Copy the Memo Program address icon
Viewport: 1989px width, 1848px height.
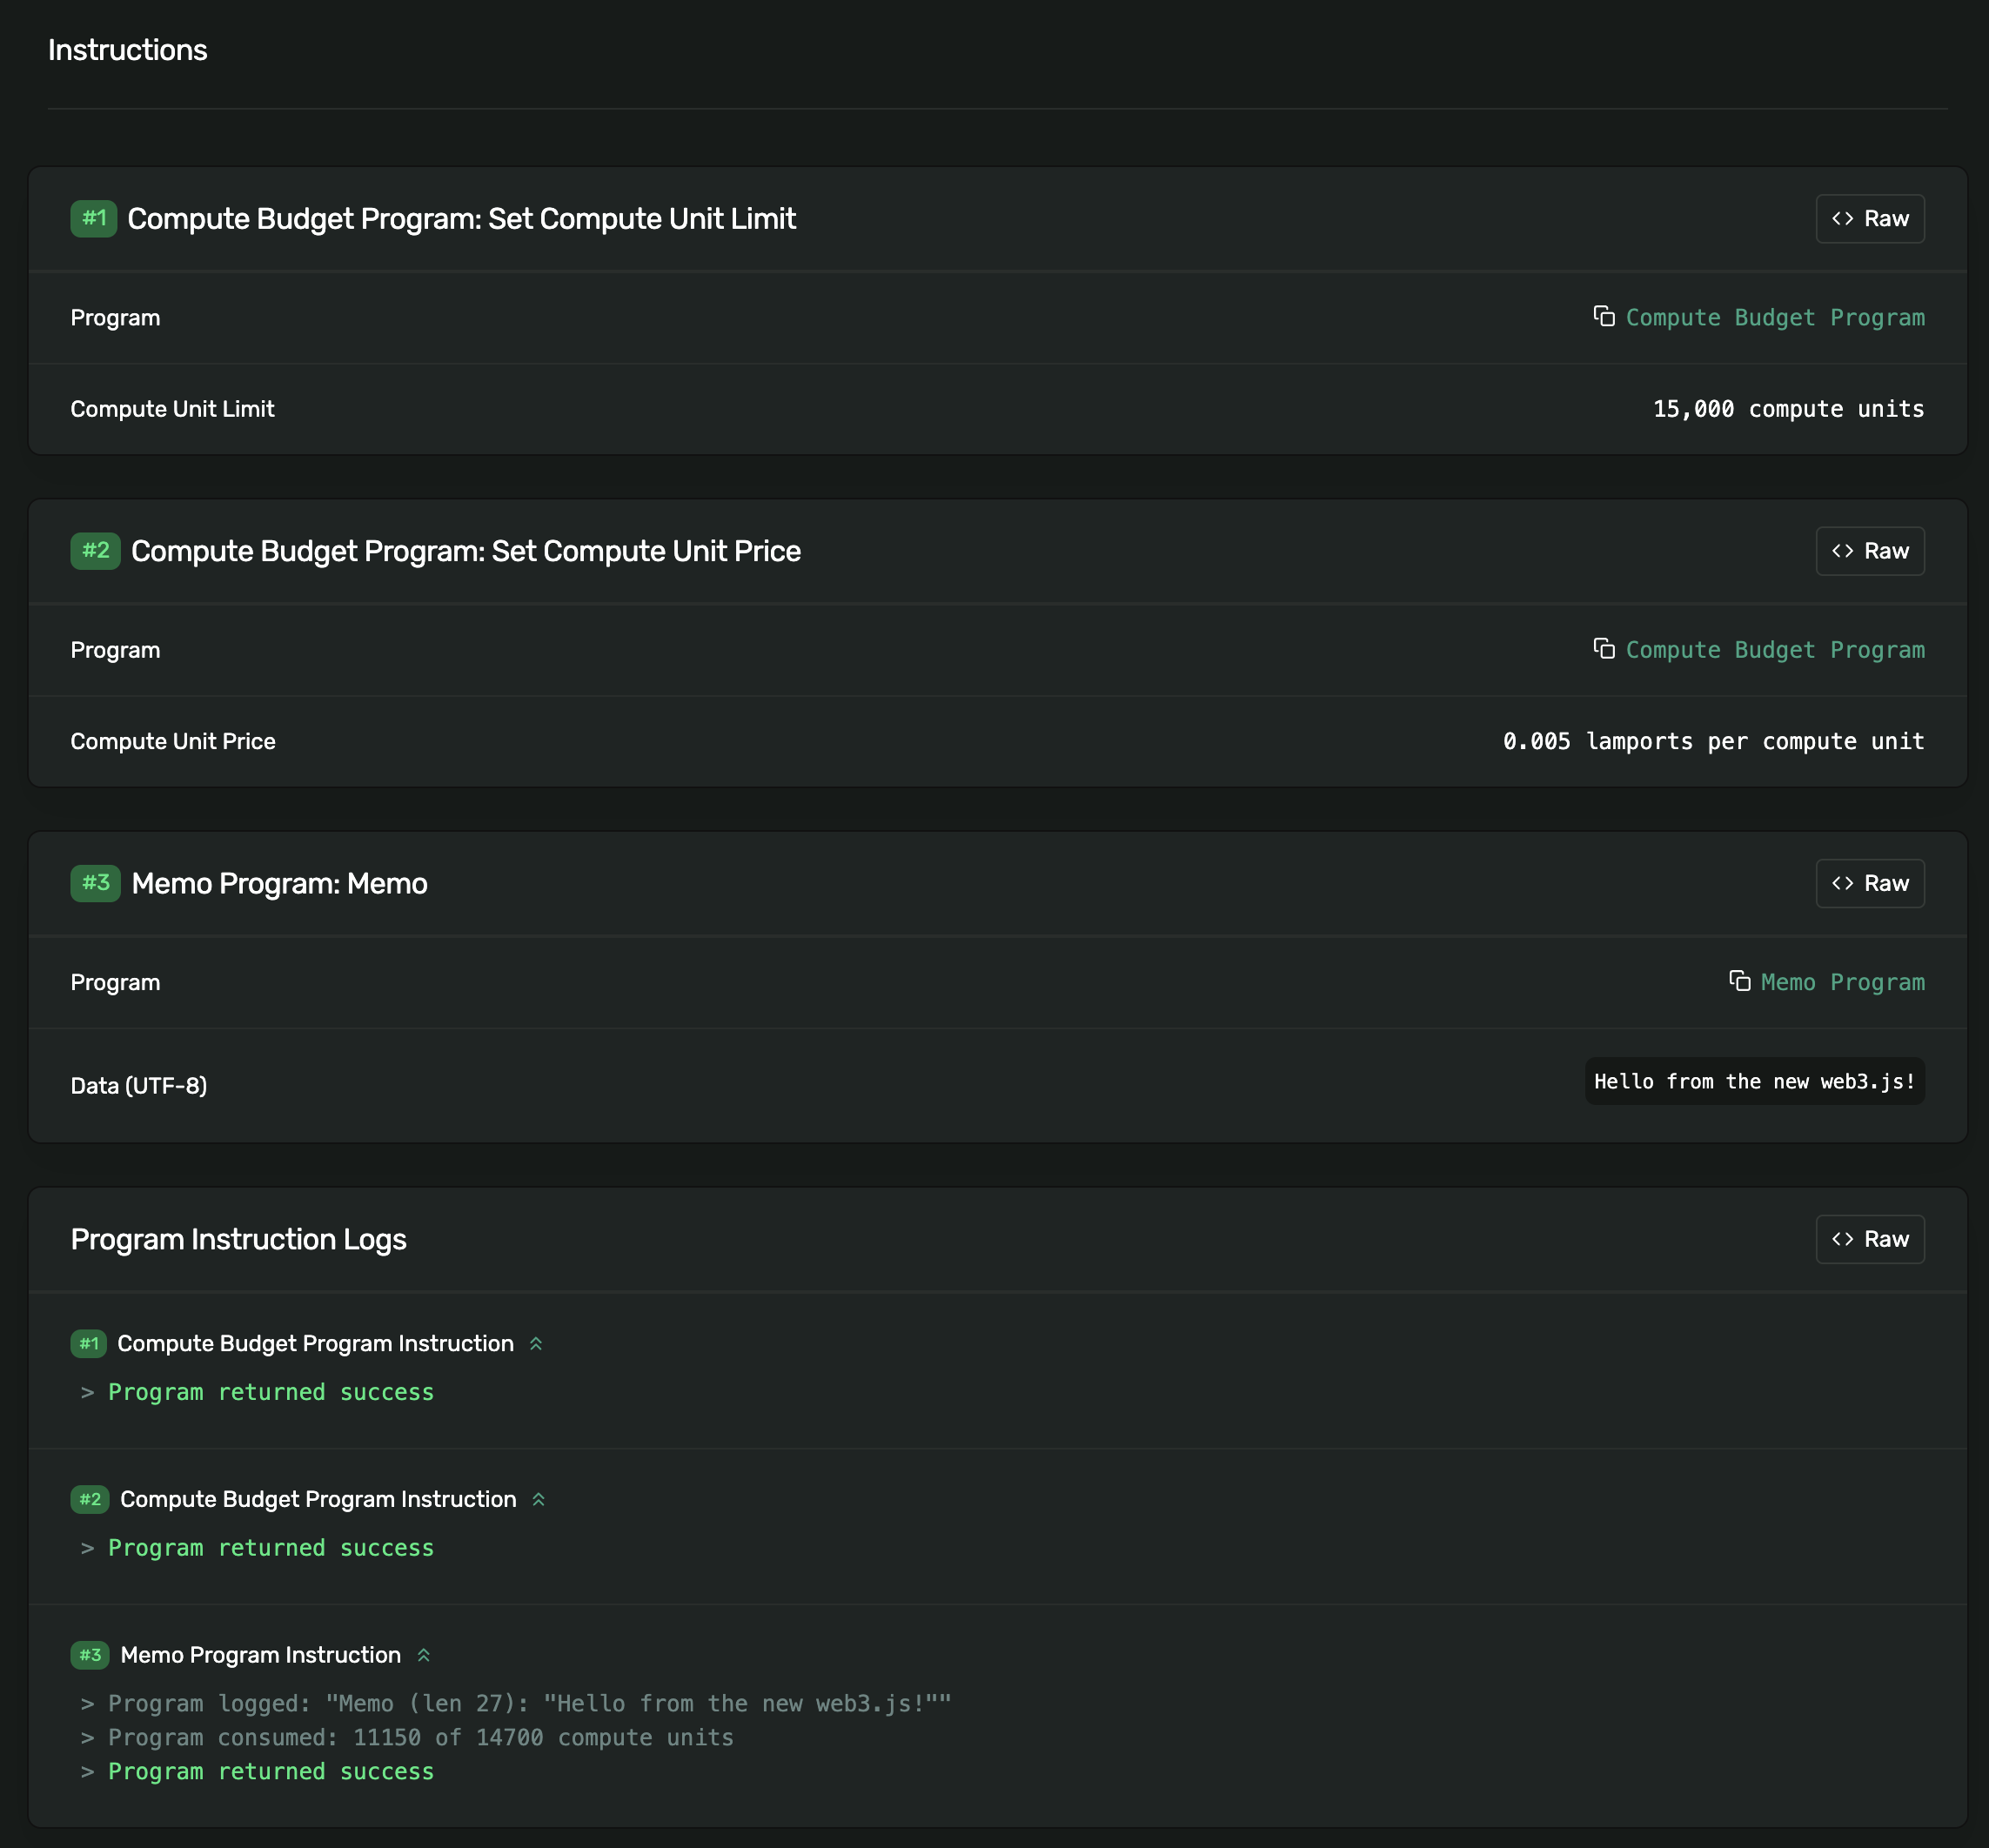point(1739,981)
